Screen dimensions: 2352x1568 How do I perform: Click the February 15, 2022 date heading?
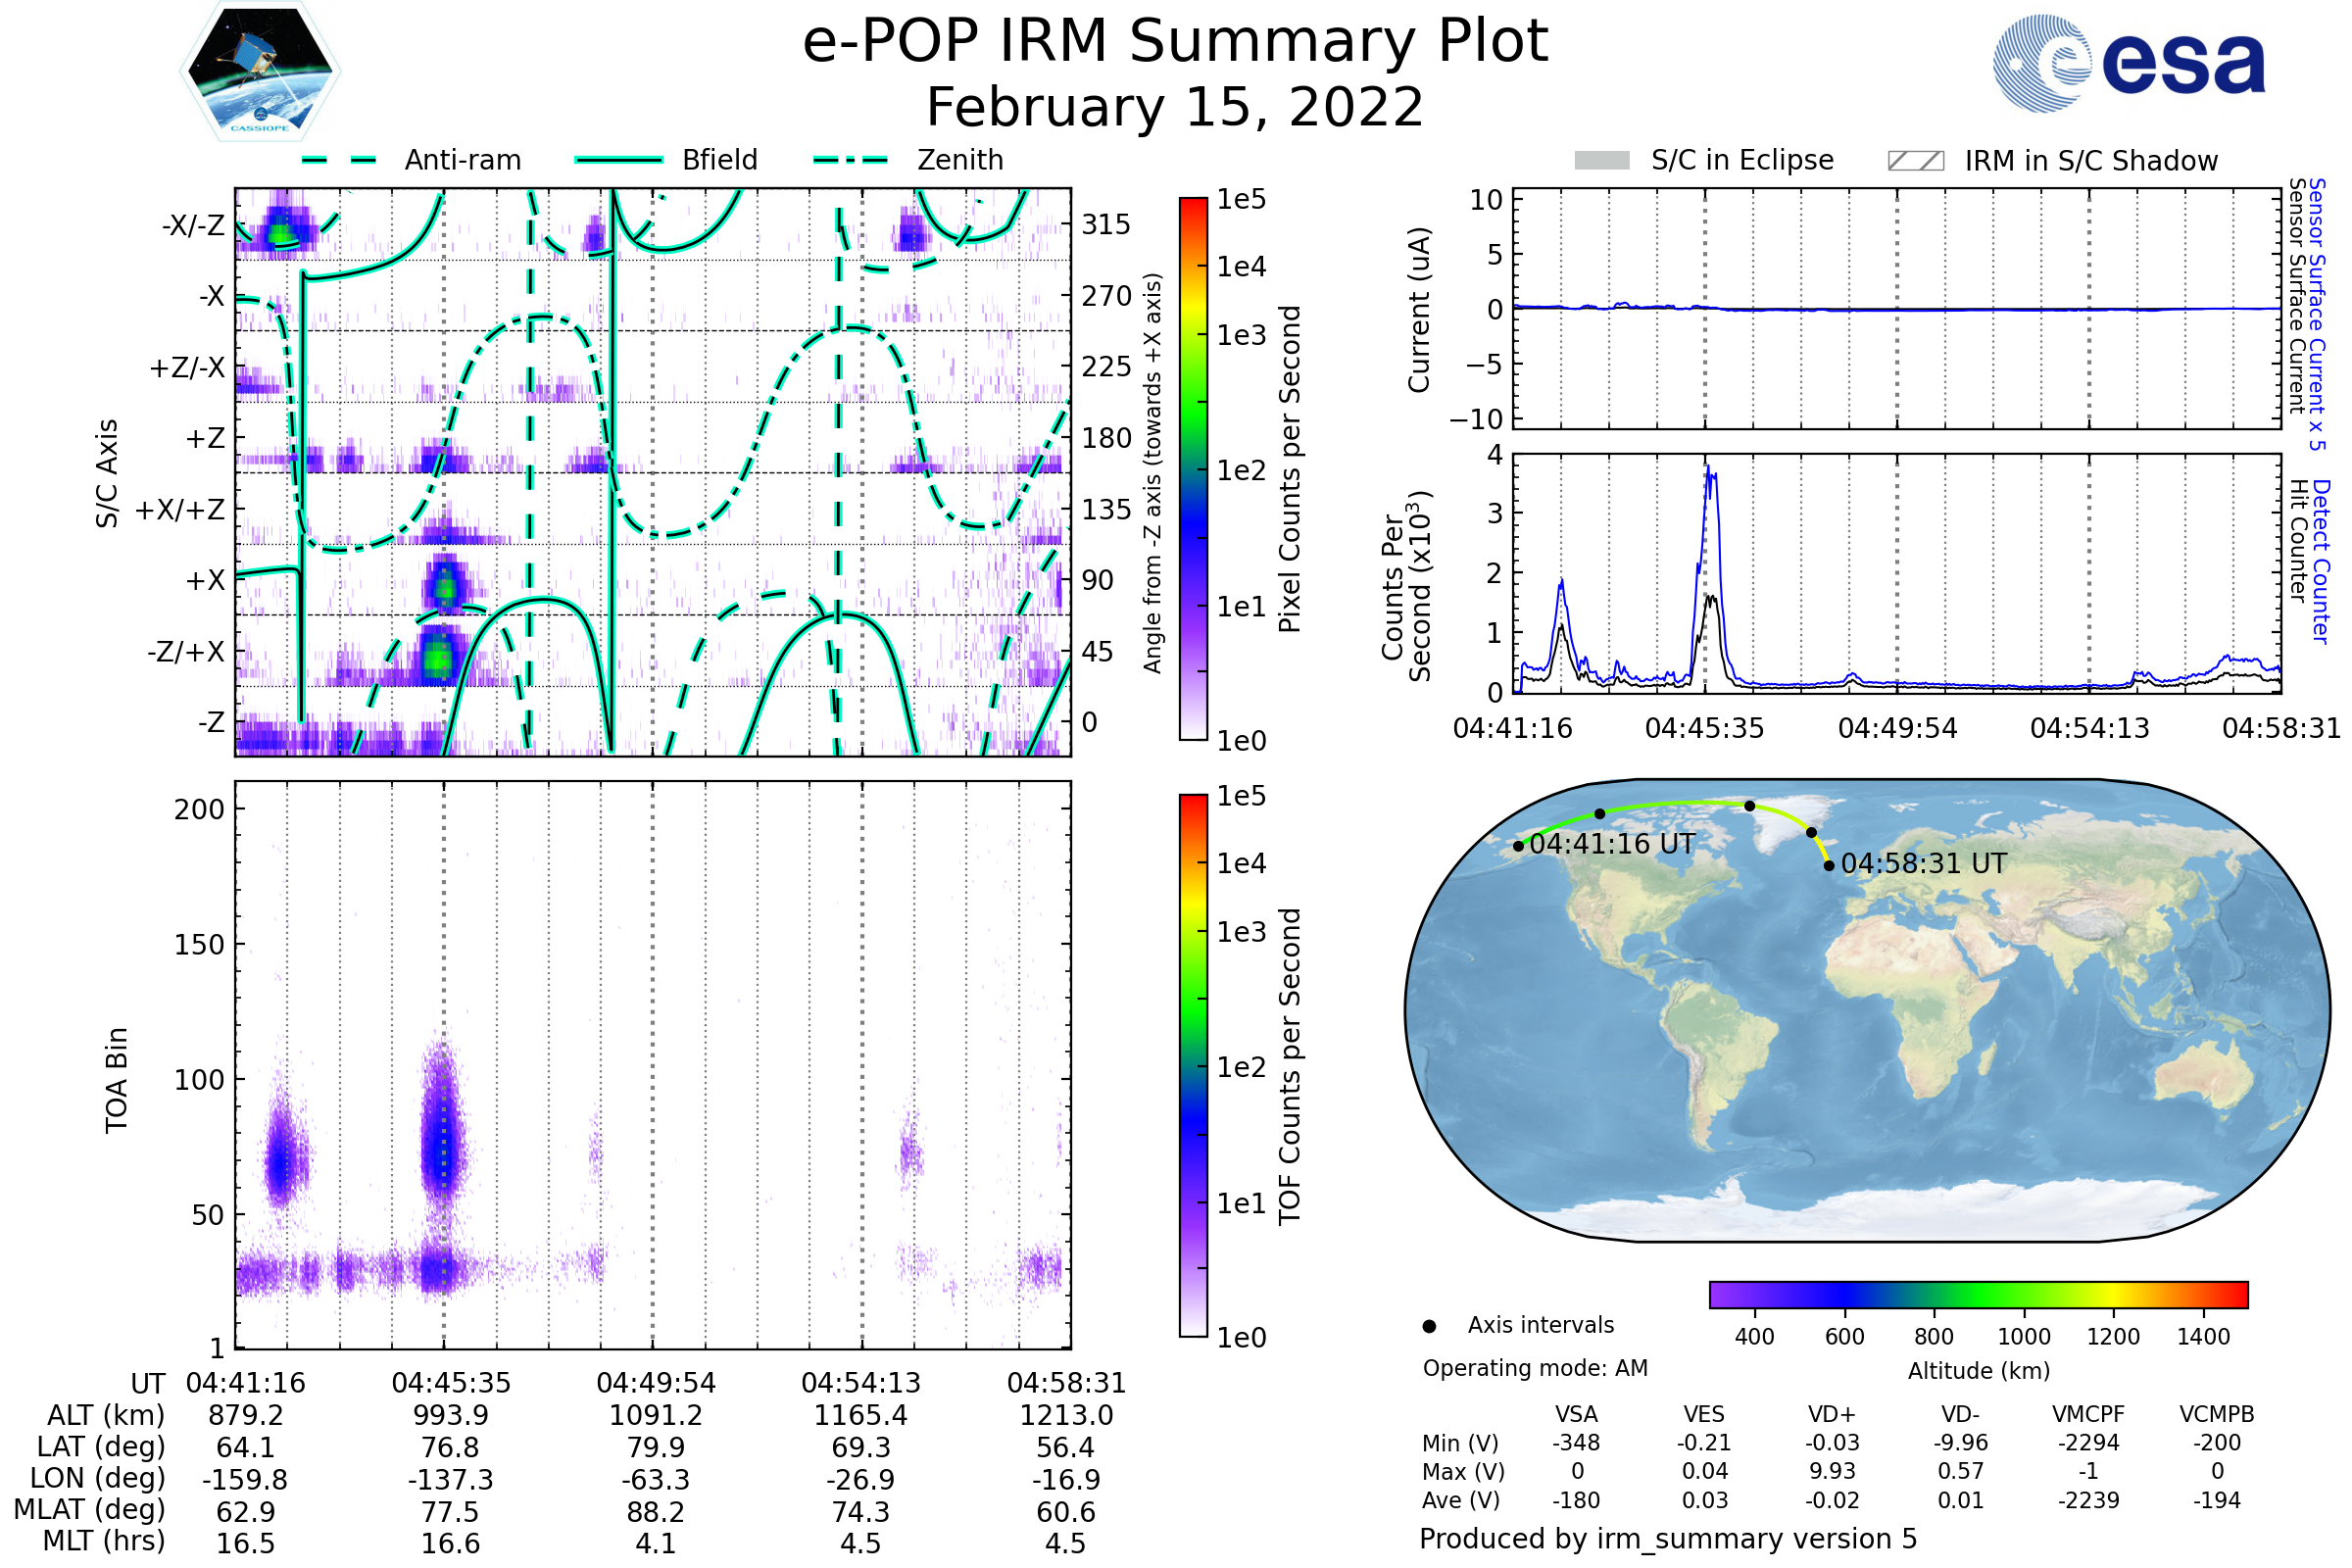[x=1175, y=108]
